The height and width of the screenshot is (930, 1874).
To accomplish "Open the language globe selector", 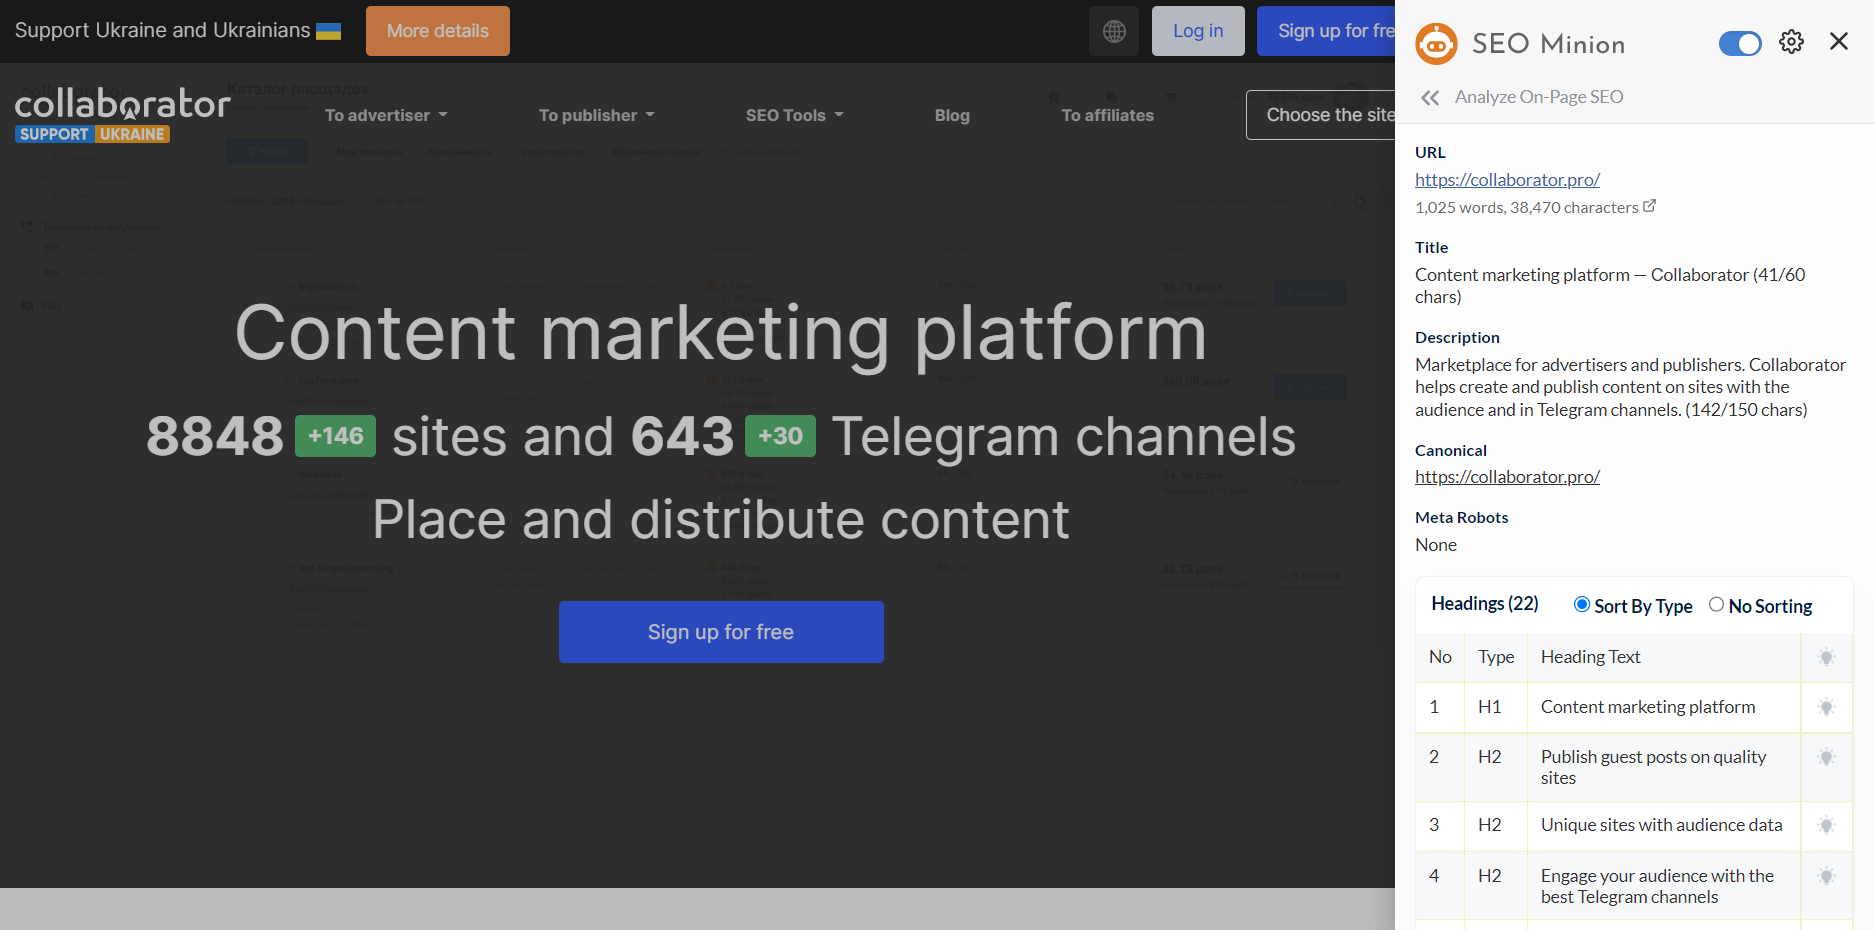I will tap(1113, 30).
